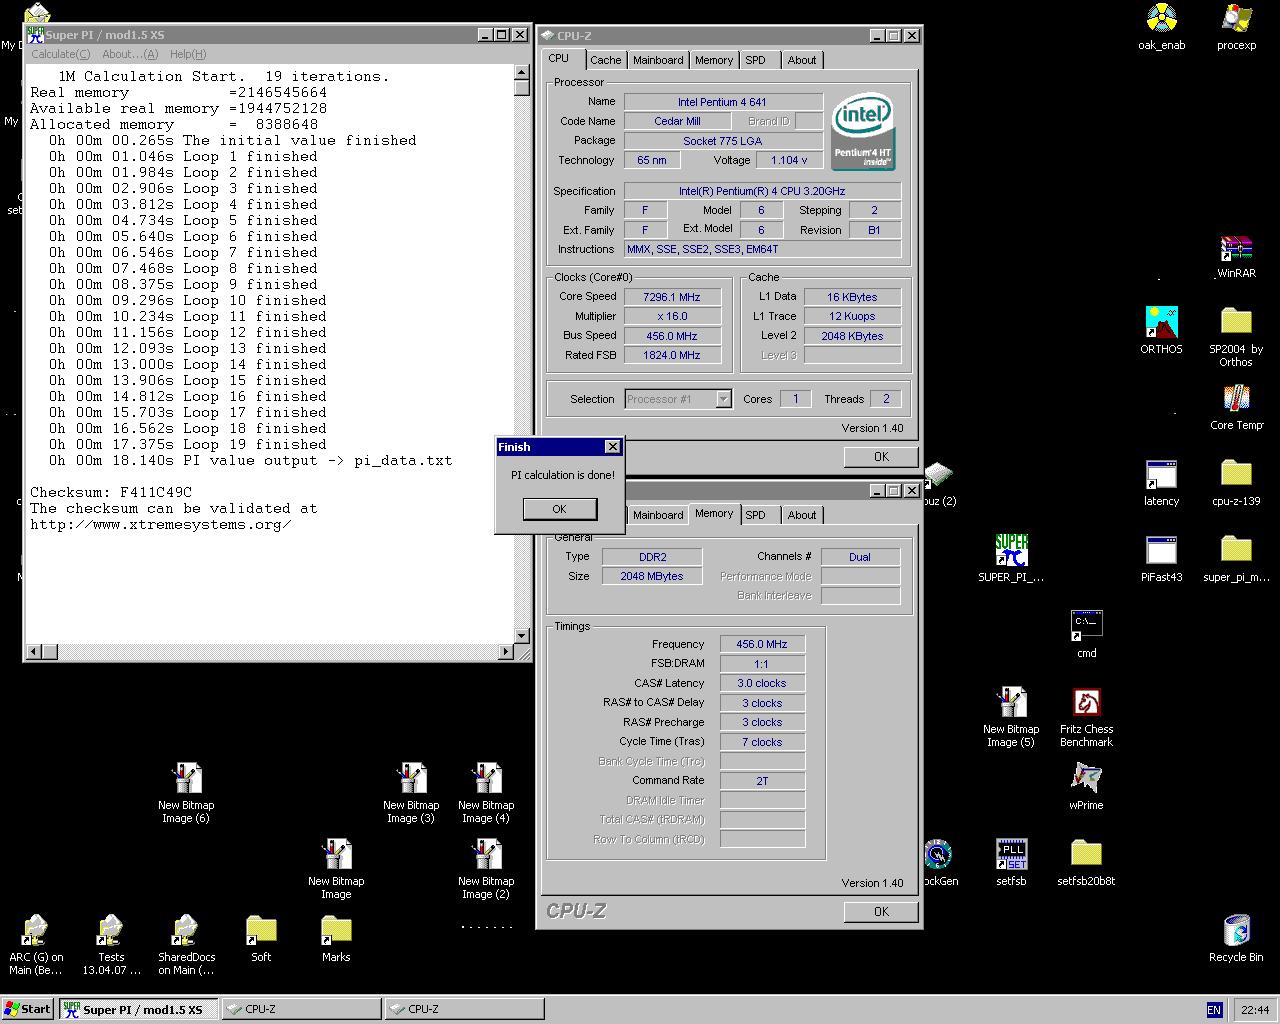Click the Intel Pentium 4 HT logo
This screenshot has height=1024, width=1280.
tap(863, 132)
